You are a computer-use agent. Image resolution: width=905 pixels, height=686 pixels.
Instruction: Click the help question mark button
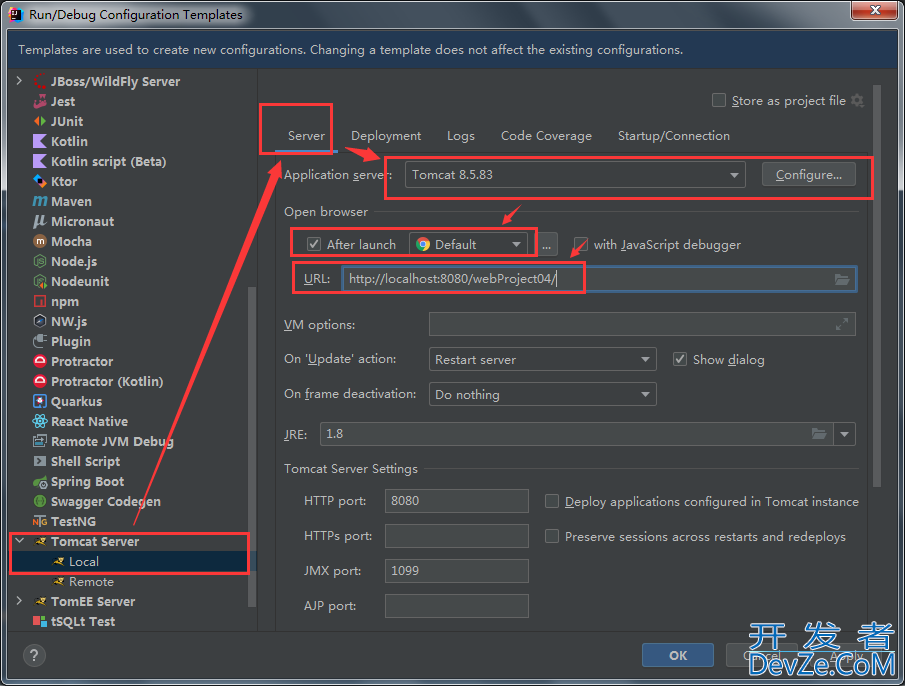point(34,655)
